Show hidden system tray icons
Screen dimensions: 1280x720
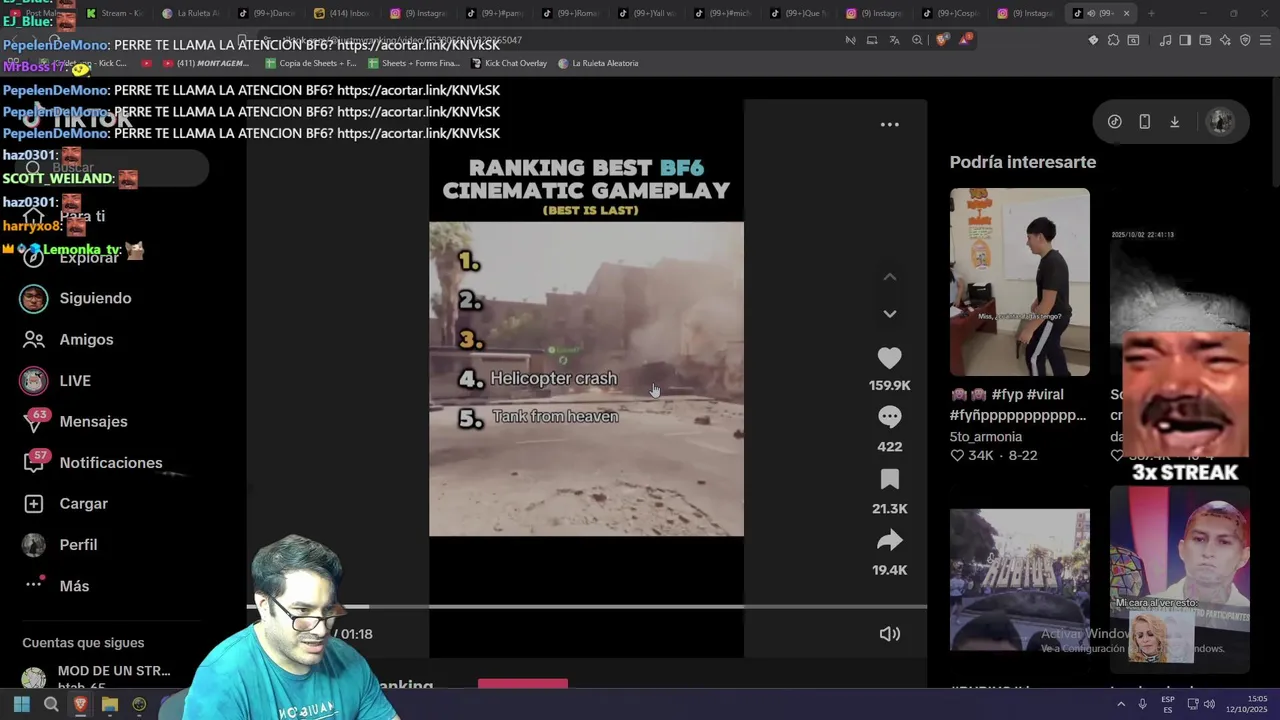click(1120, 704)
